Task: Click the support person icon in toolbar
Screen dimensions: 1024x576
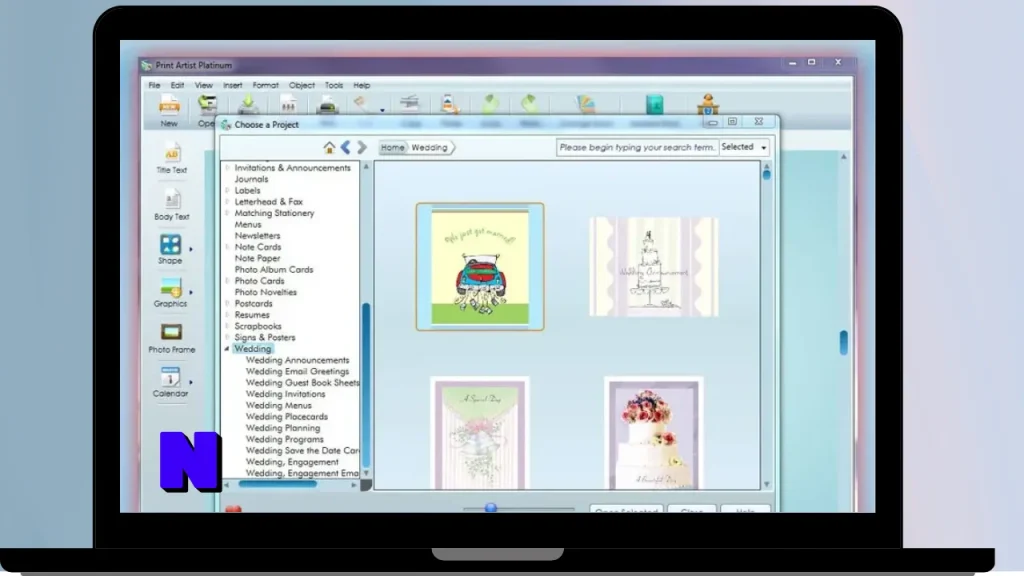Action: [x=708, y=104]
